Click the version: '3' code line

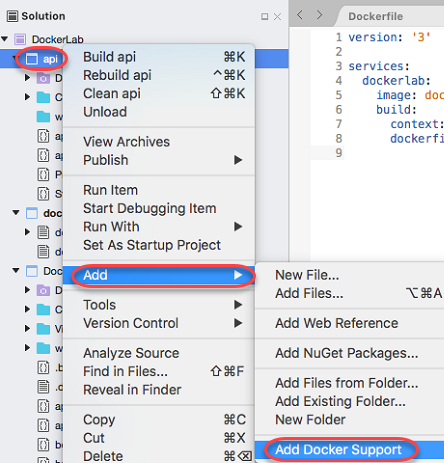[x=389, y=37]
